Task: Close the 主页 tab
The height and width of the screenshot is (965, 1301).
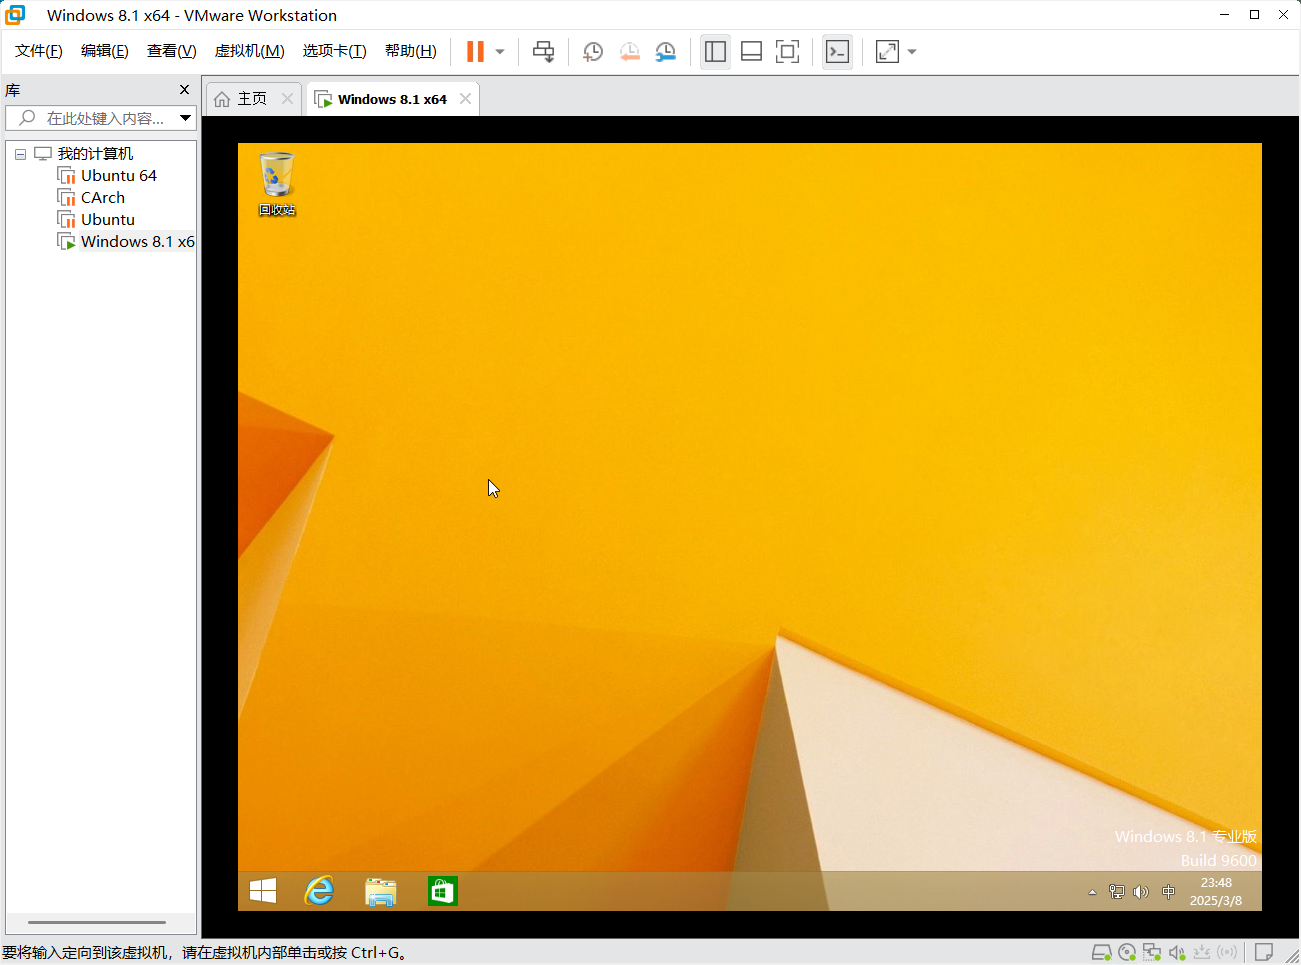Action: [x=287, y=98]
